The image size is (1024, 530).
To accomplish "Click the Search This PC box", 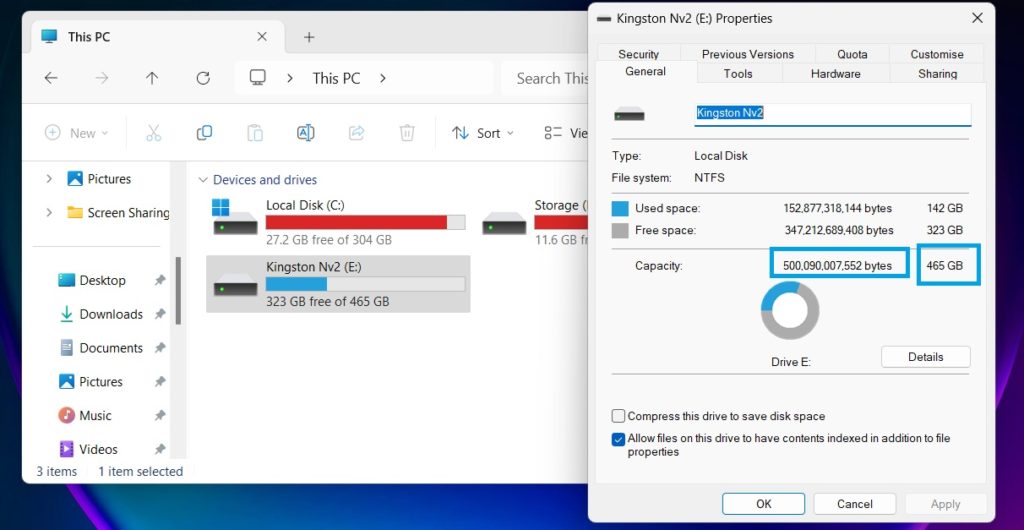I will 545,78.
